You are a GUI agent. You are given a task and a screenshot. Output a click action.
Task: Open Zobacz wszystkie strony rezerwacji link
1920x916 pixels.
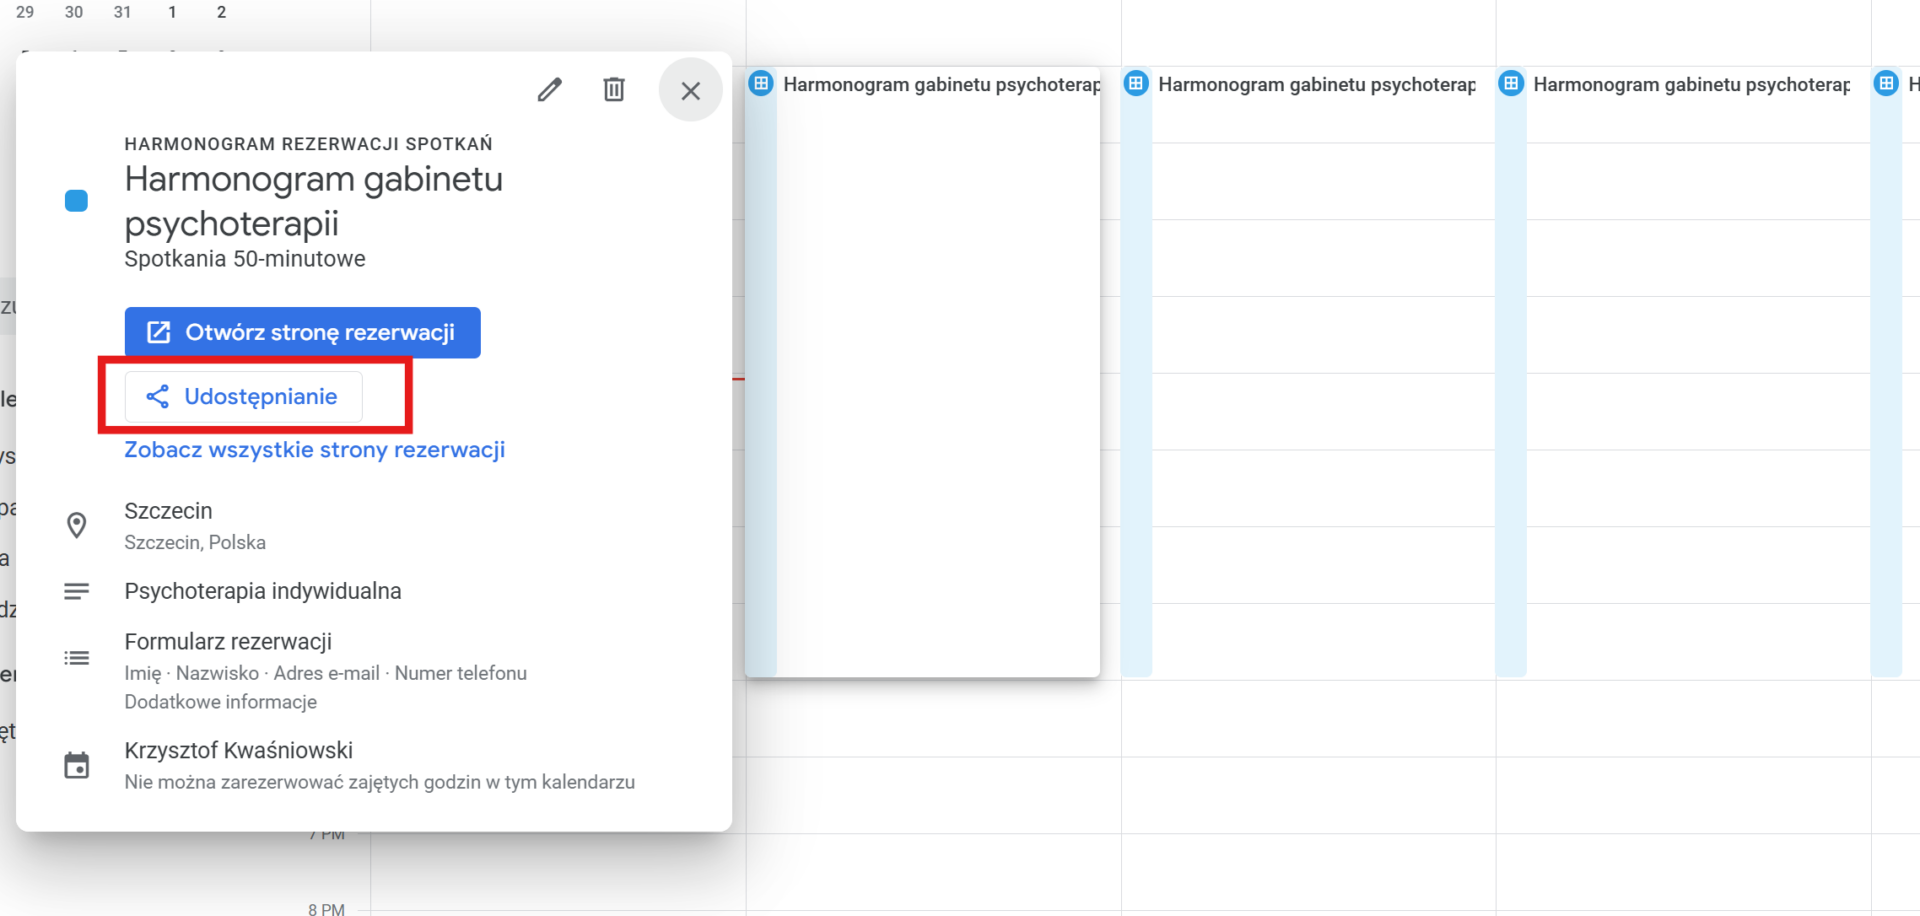[314, 450]
